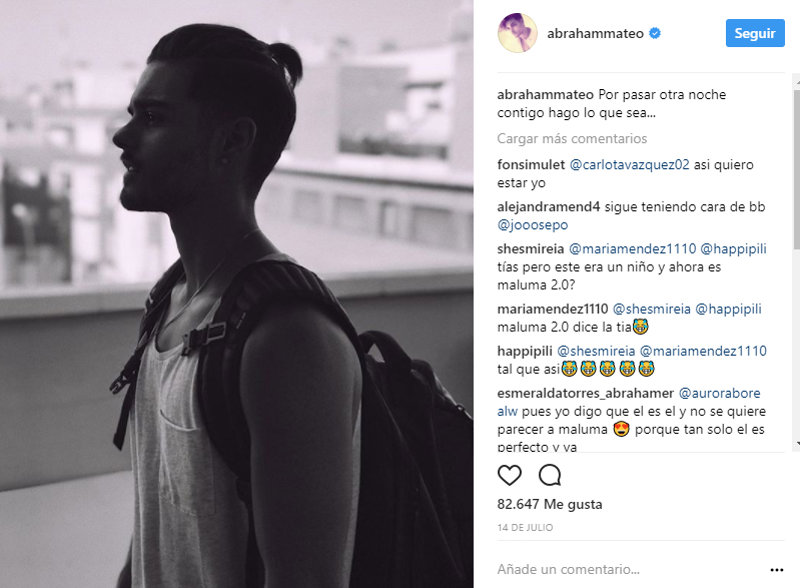
Task: Like the post with heart icon
Action: (509, 475)
